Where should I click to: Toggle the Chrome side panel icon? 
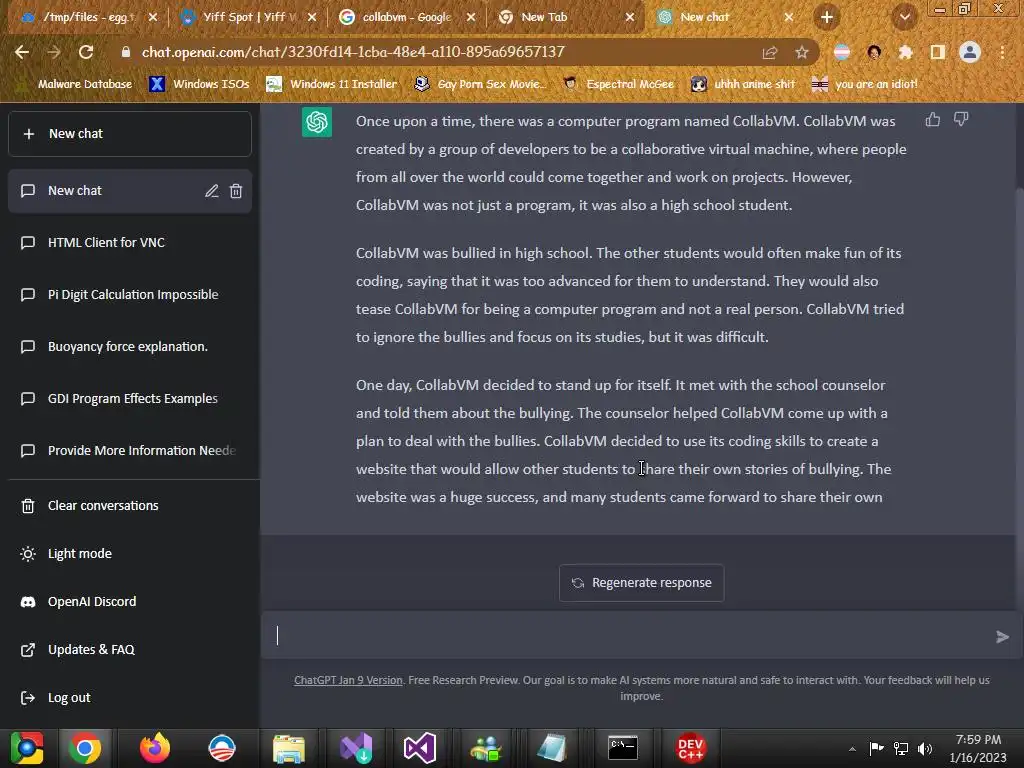(938, 53)
